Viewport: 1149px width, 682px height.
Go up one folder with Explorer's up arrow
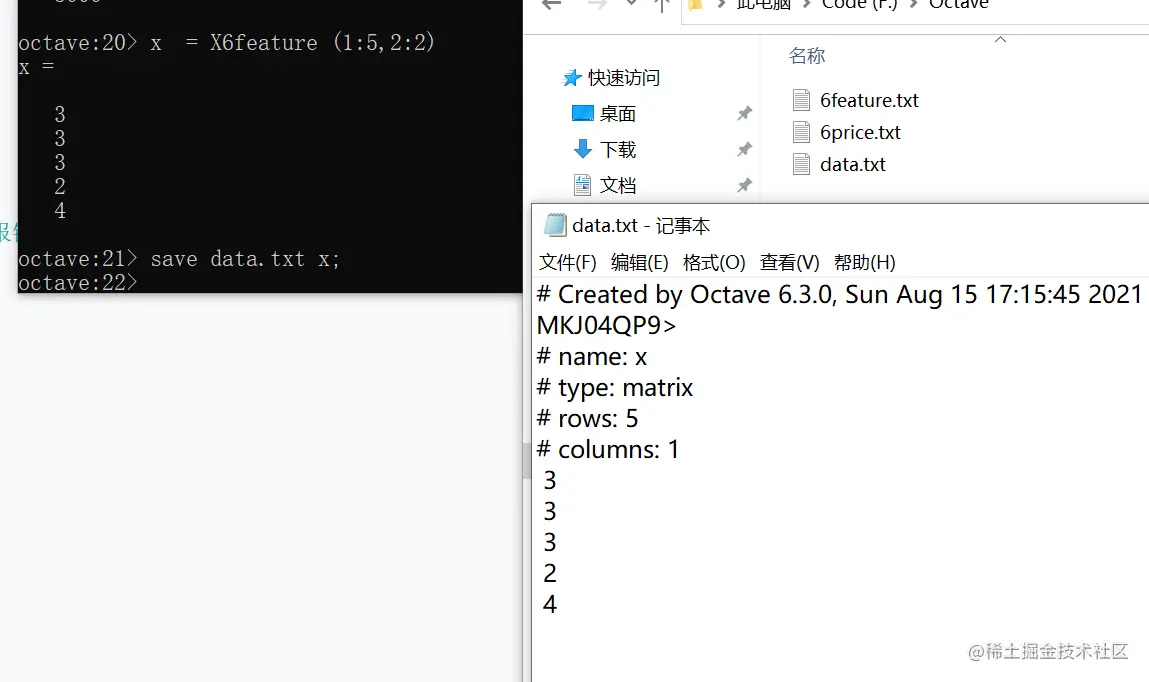tap(662, 5)
